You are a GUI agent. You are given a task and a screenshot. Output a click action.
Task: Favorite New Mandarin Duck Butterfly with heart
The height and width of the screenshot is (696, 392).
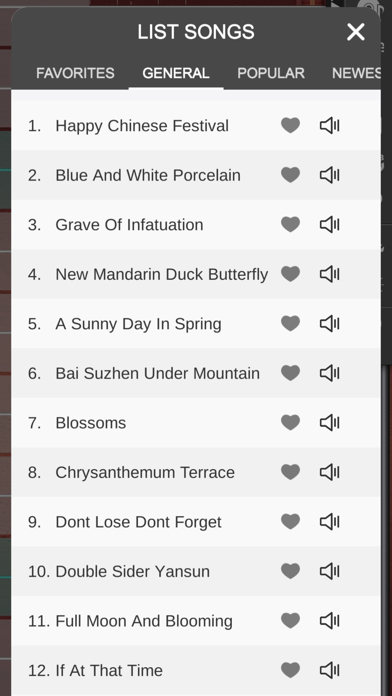click(290, 274)
